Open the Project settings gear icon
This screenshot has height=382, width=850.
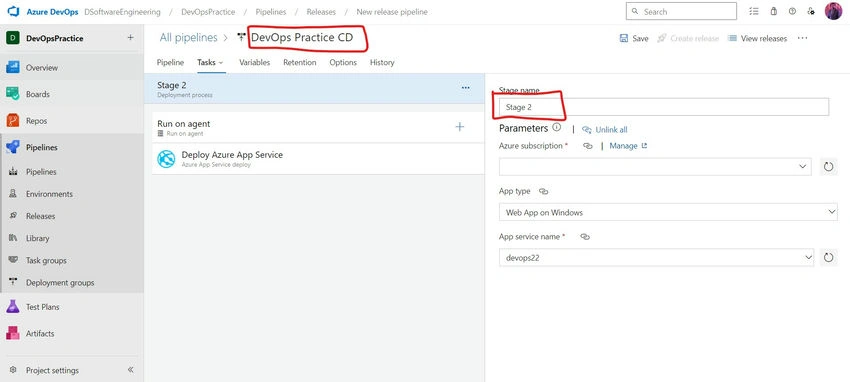point(14,371)
